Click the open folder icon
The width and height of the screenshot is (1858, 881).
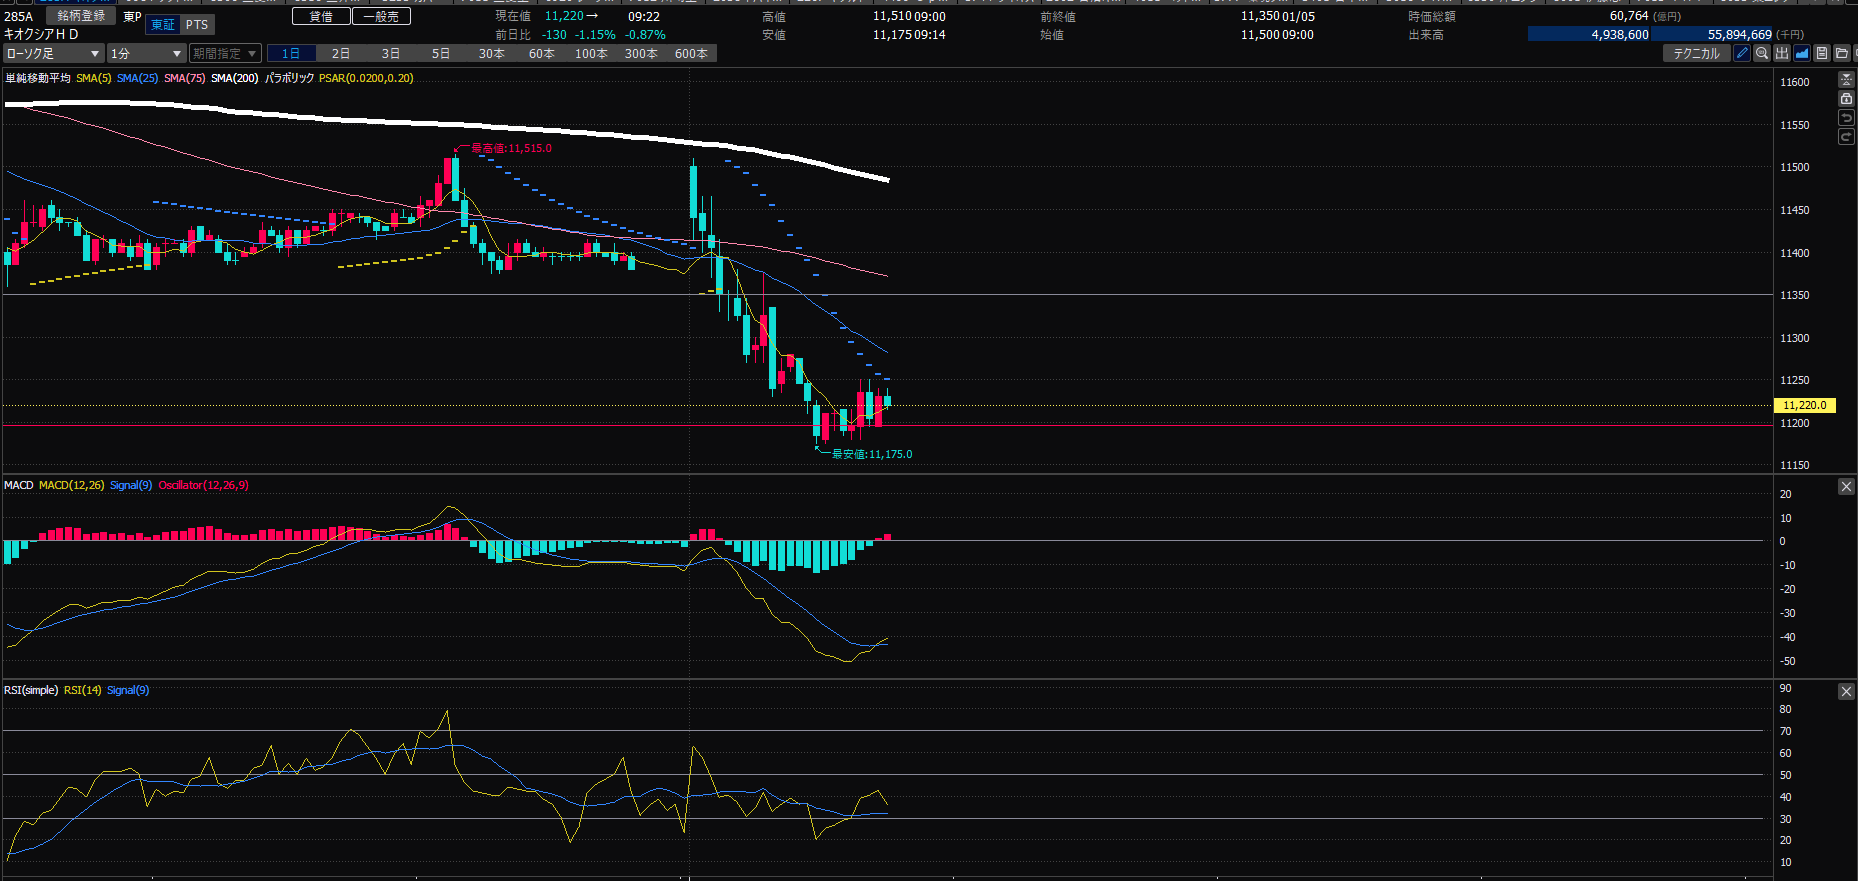1842,53
